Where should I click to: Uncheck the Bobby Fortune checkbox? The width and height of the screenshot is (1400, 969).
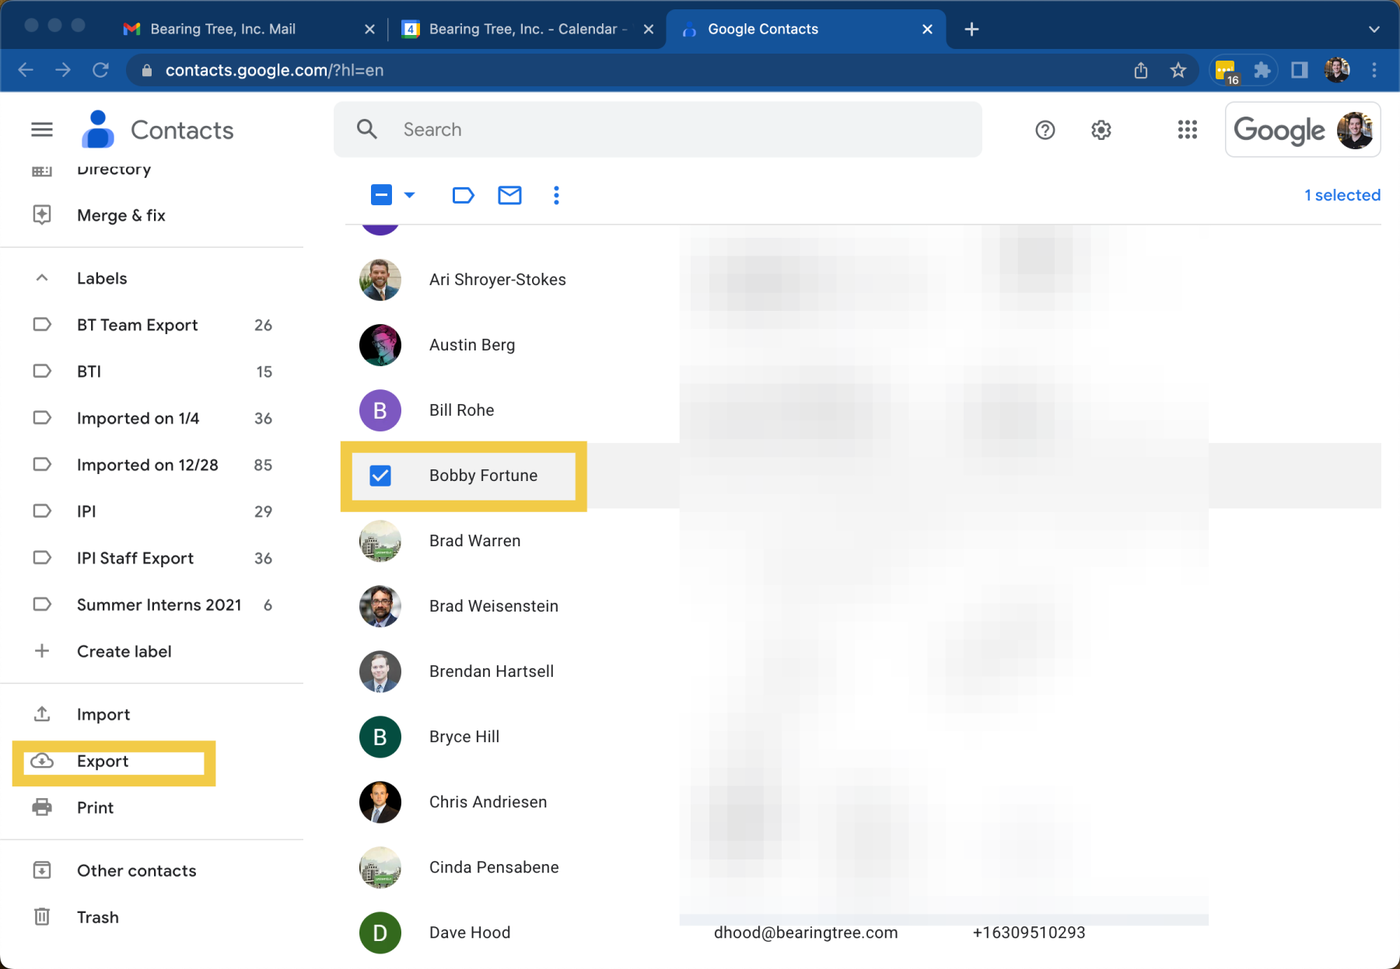[380, 476]
